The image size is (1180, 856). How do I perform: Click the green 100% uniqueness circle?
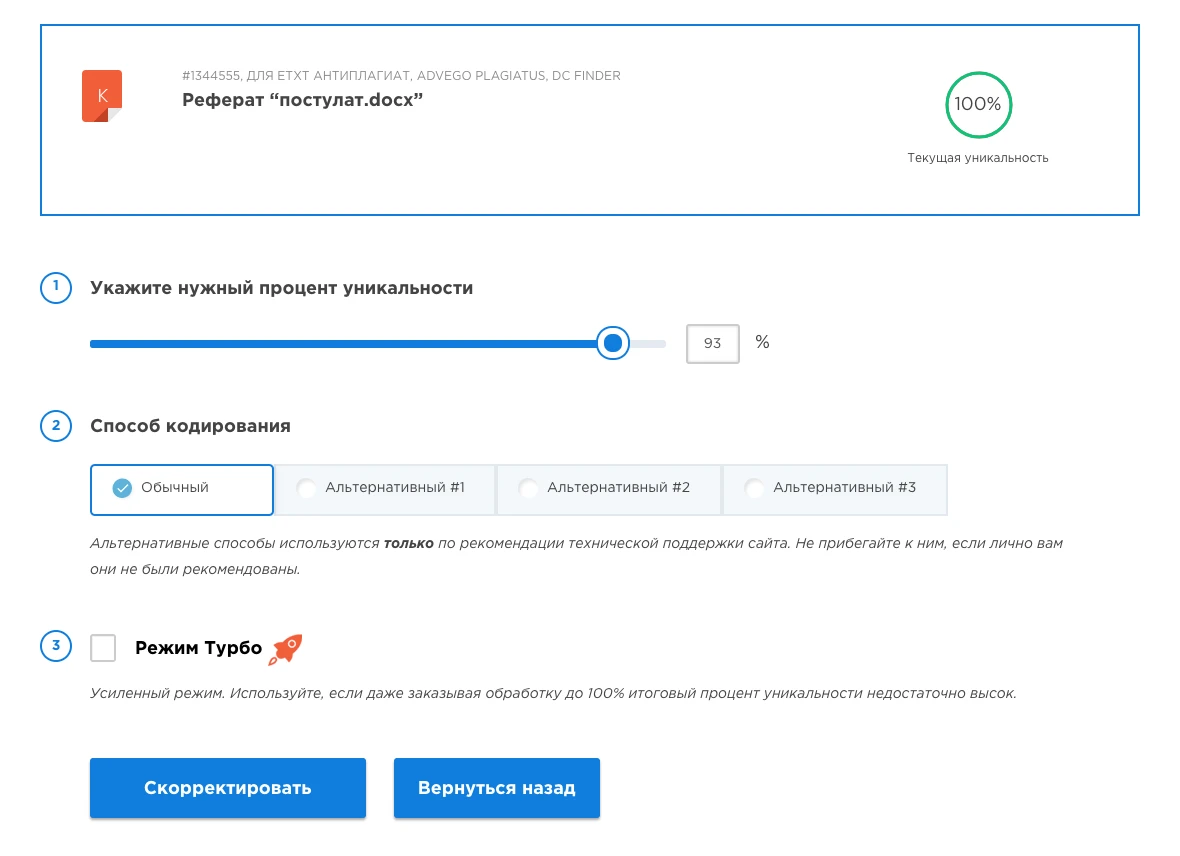978,104
